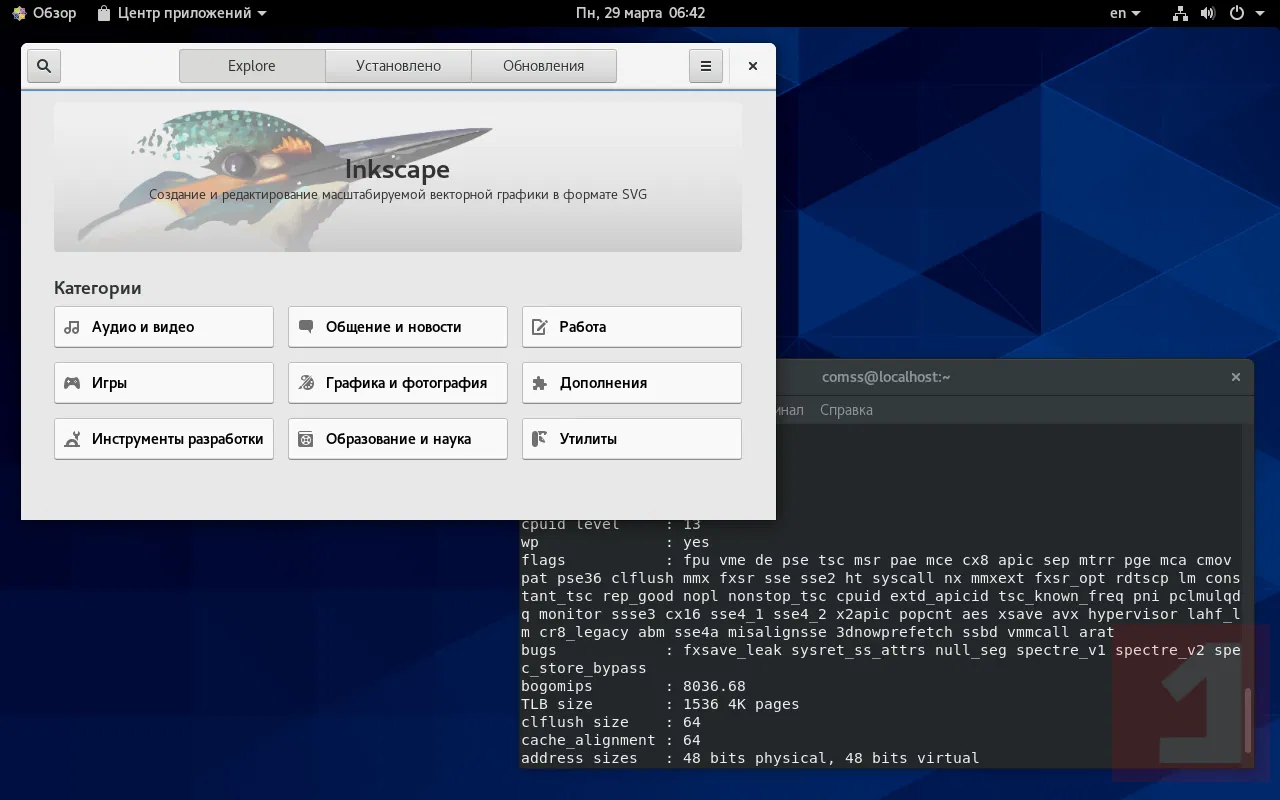
Task: Open the Инструменты разработки category
Action: (x=164, y=439)
